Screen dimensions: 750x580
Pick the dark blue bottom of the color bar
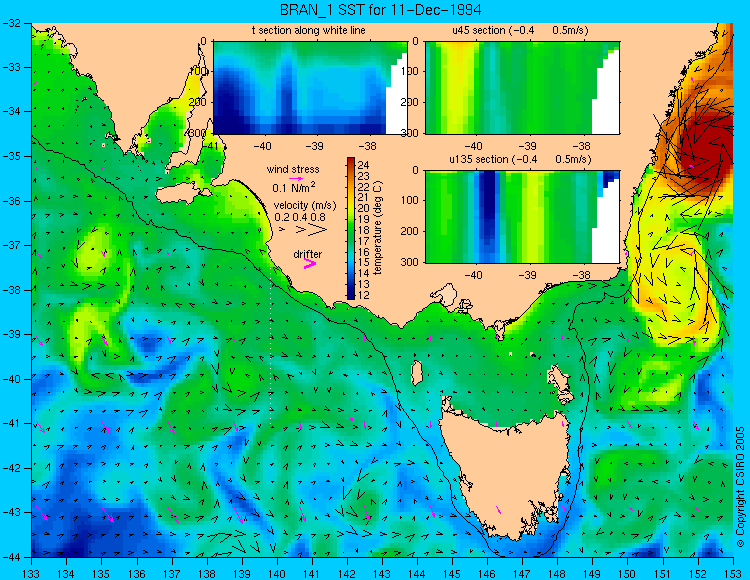[351, 295]
